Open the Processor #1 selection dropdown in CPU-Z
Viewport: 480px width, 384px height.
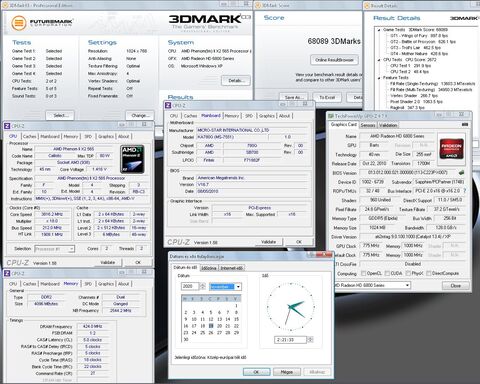pos(71,249)
